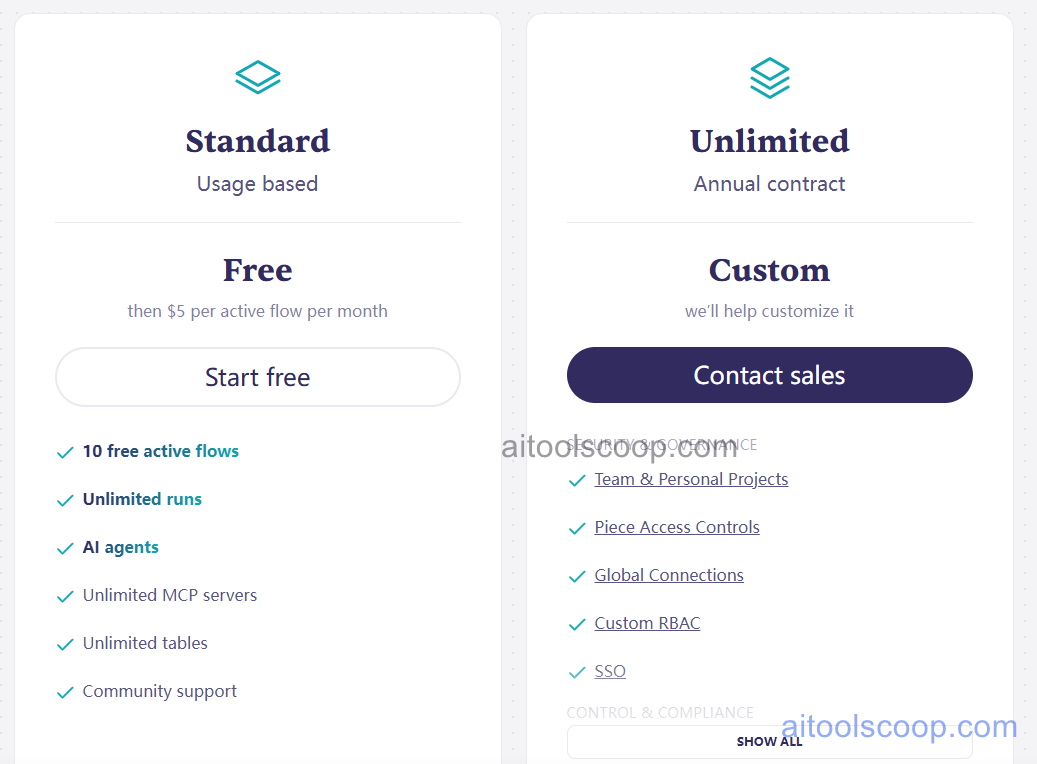Viewport: 1037px width, 764px height.
Task: Open the Team & Personal Projects link
Action: pos(691,480)
